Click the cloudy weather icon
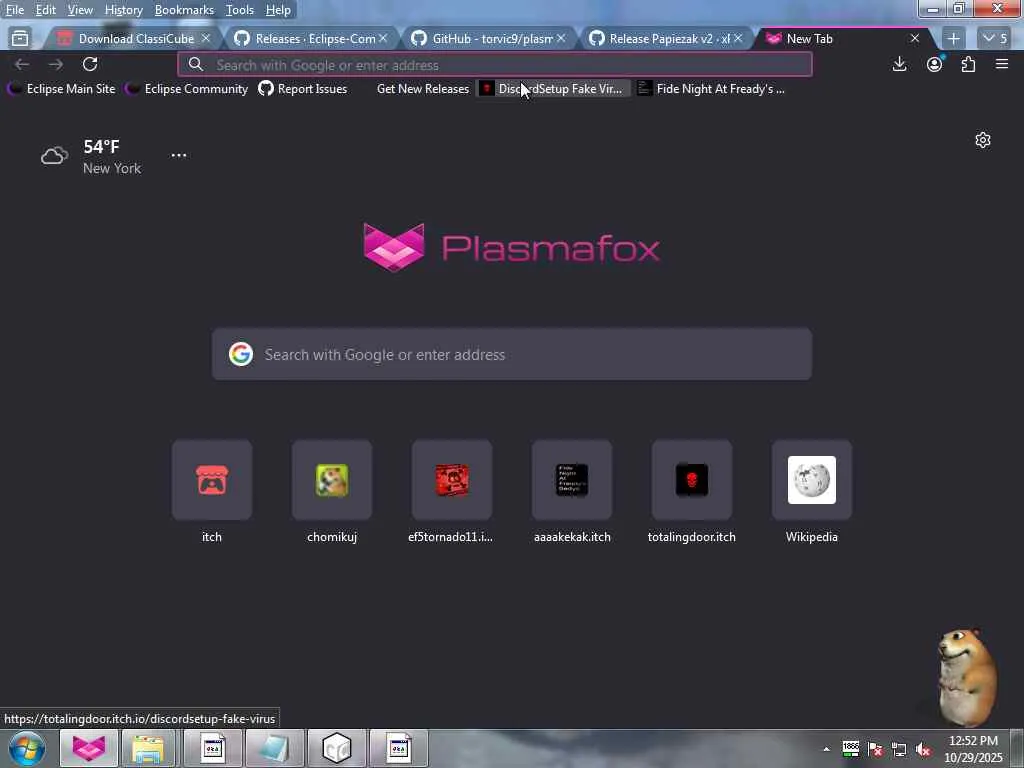This screenshot has width=1024, height=768. pyautogui.click(x=54, y=155)
